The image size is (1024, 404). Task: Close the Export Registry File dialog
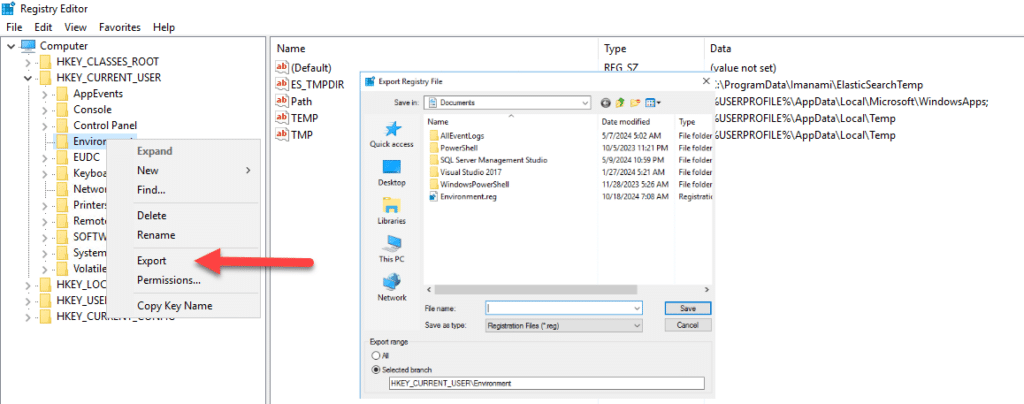tap(706, 82)
